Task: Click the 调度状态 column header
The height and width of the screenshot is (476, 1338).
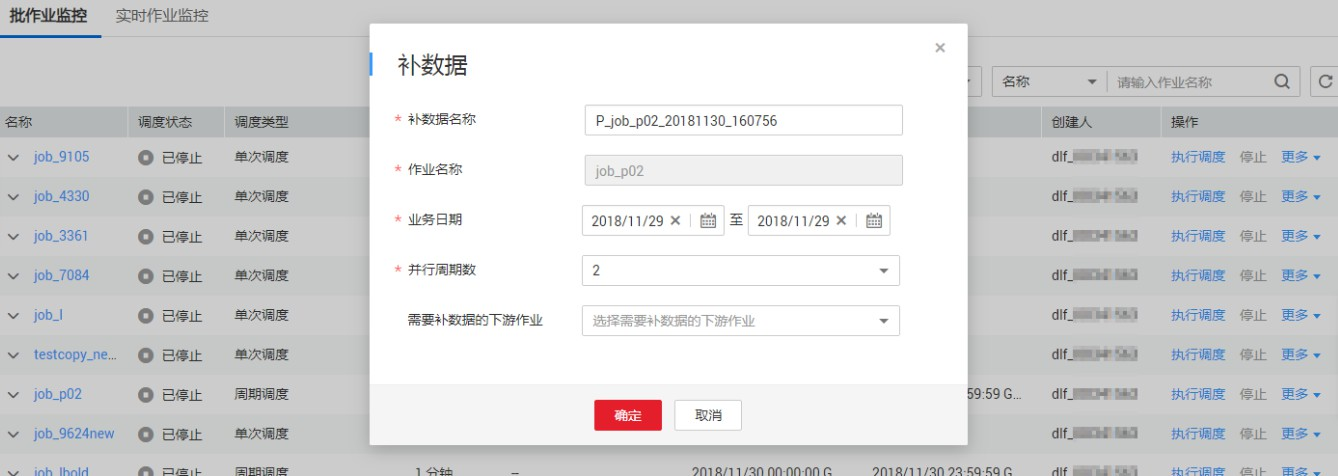Action: point(165,122)
